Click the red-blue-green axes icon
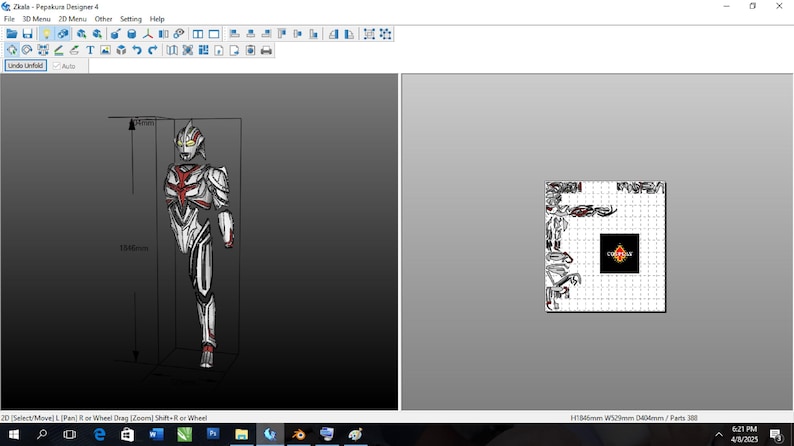This screenshot has height=446, width=794. 147,34
